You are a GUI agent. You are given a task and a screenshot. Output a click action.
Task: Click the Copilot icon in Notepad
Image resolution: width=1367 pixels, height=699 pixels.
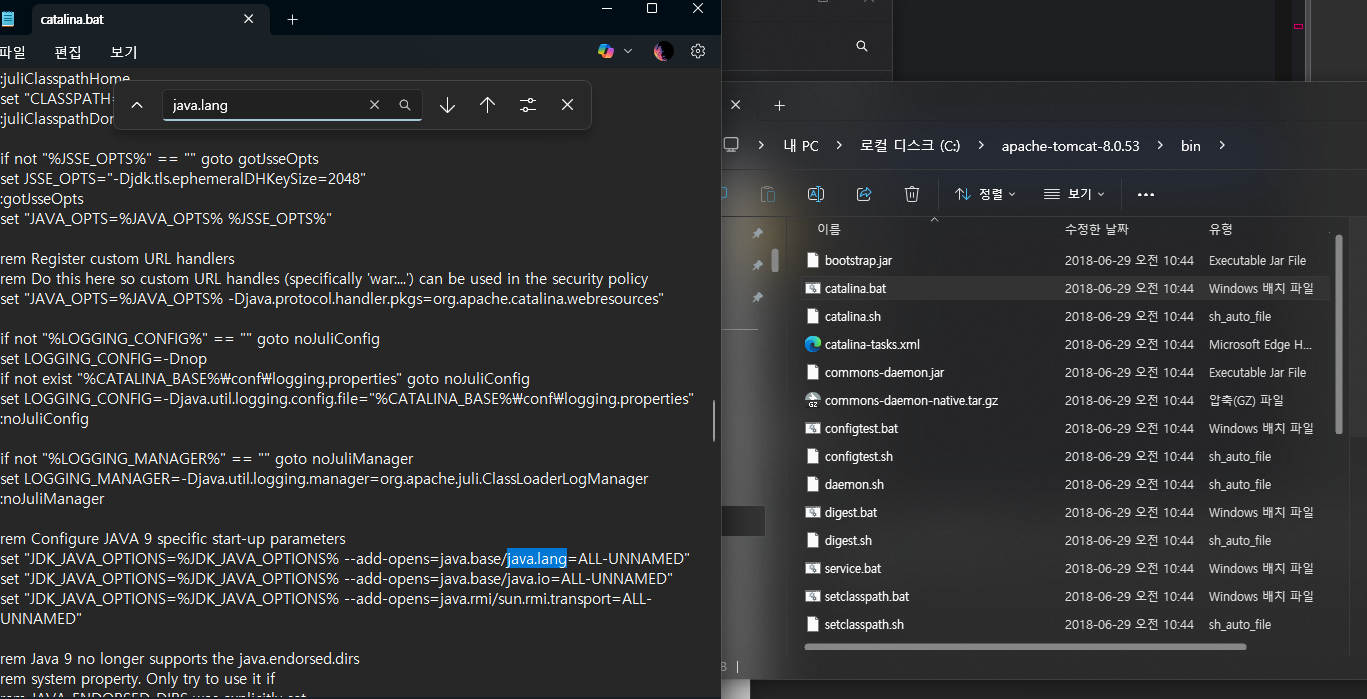coord(606,51)
